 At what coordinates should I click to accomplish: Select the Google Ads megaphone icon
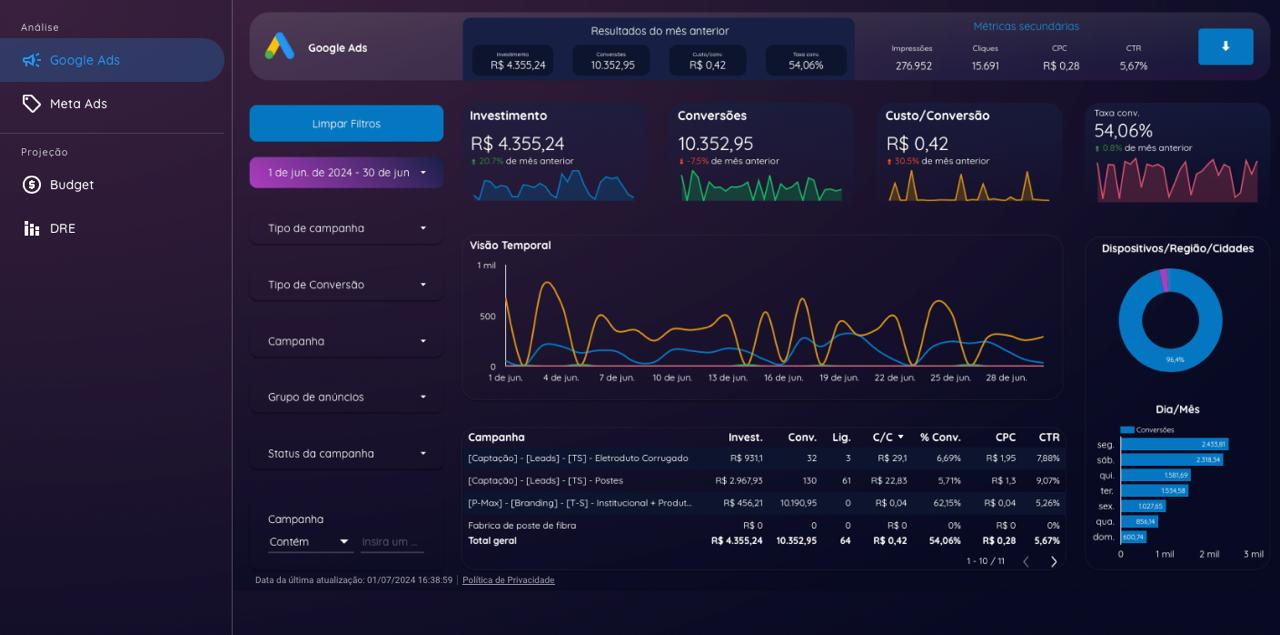tap(34, 60)
